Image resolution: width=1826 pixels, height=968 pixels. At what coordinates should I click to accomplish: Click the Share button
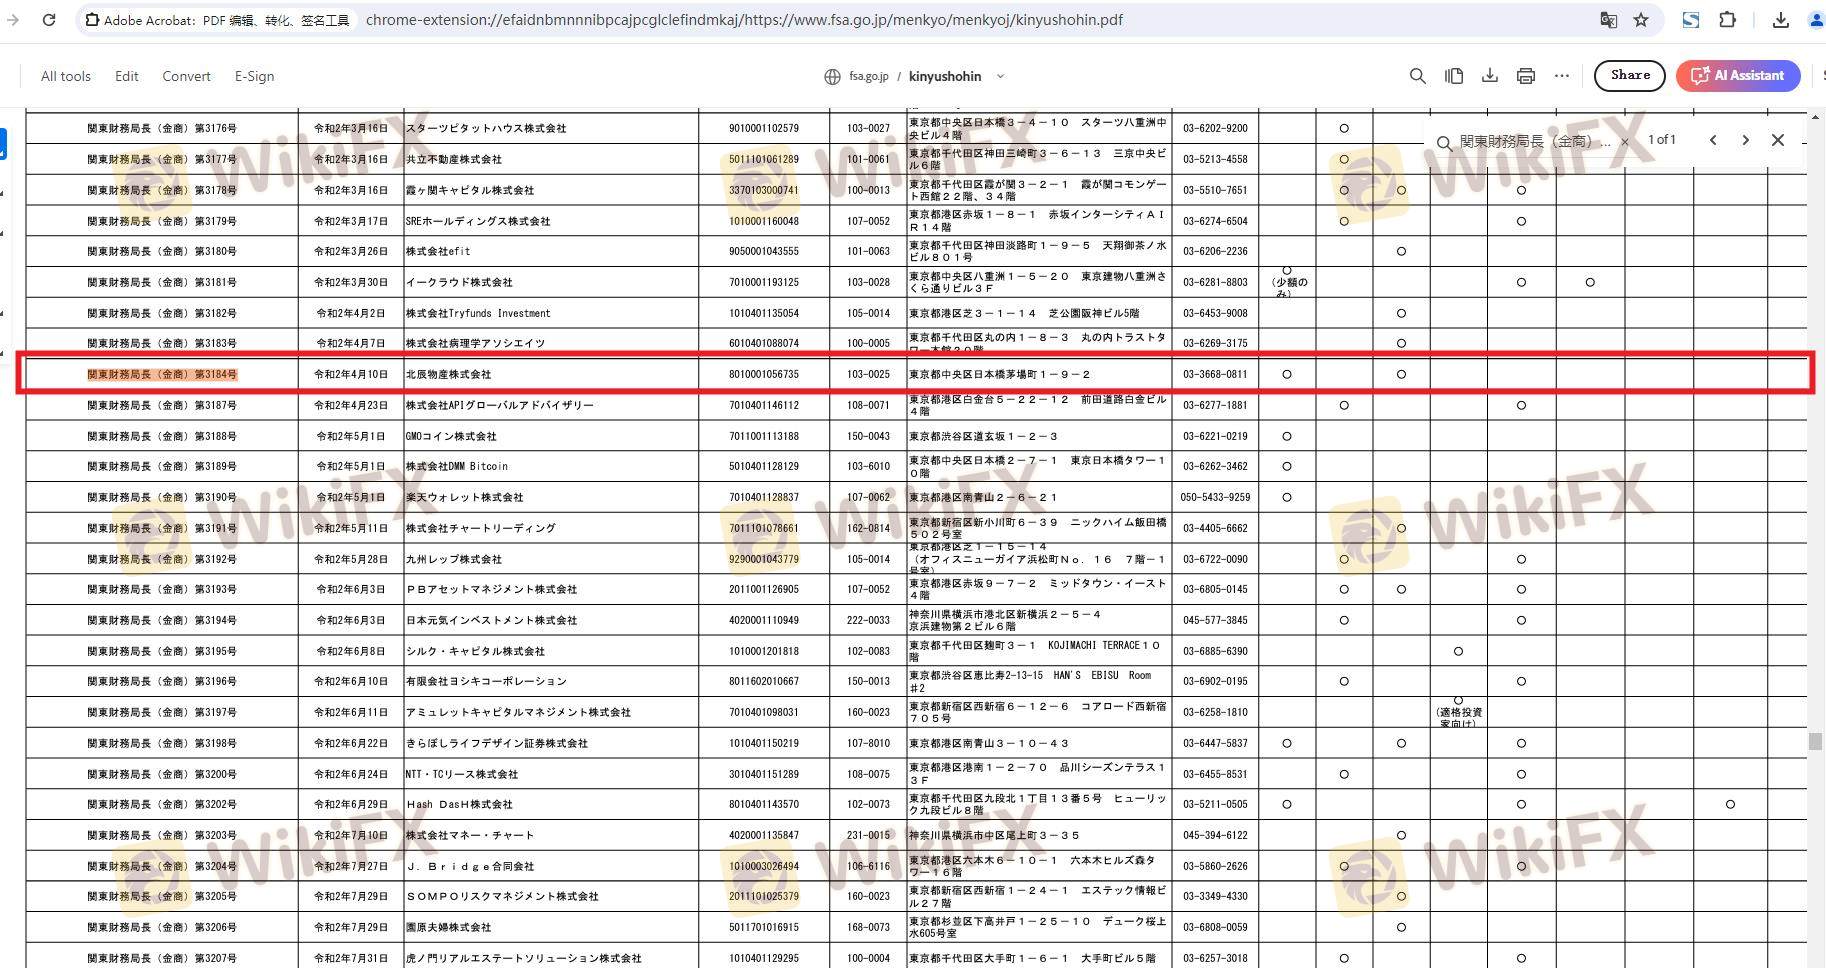[1629, 76]
